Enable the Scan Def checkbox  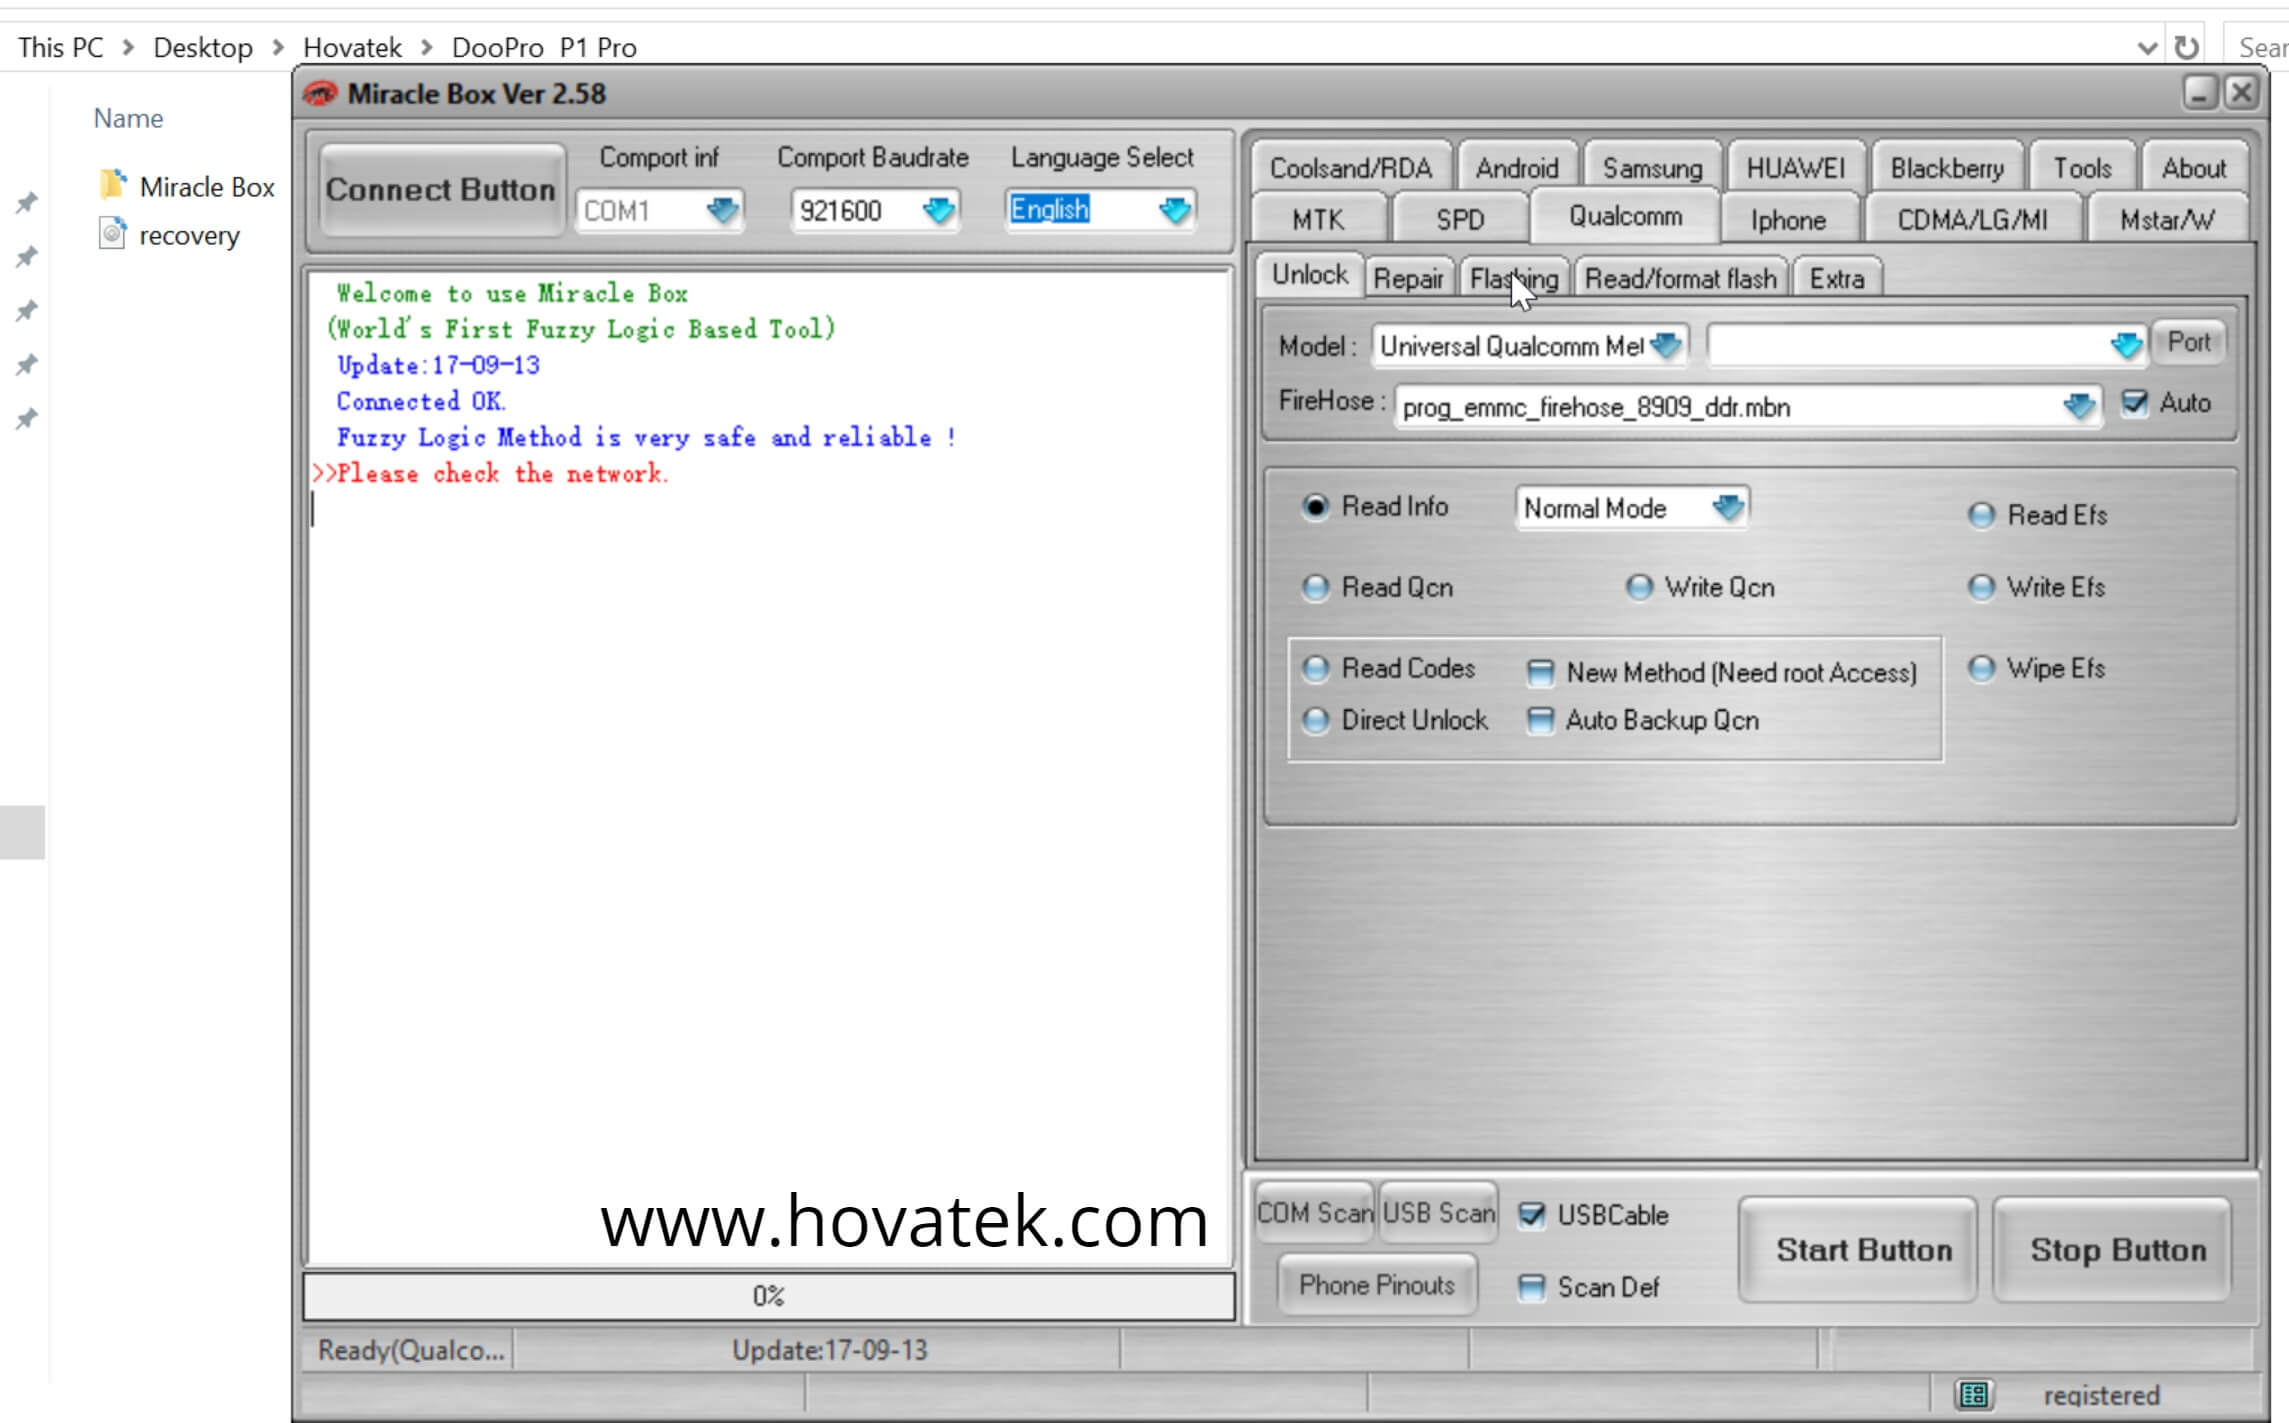pyautogui.click(x=1531, y=1287)
